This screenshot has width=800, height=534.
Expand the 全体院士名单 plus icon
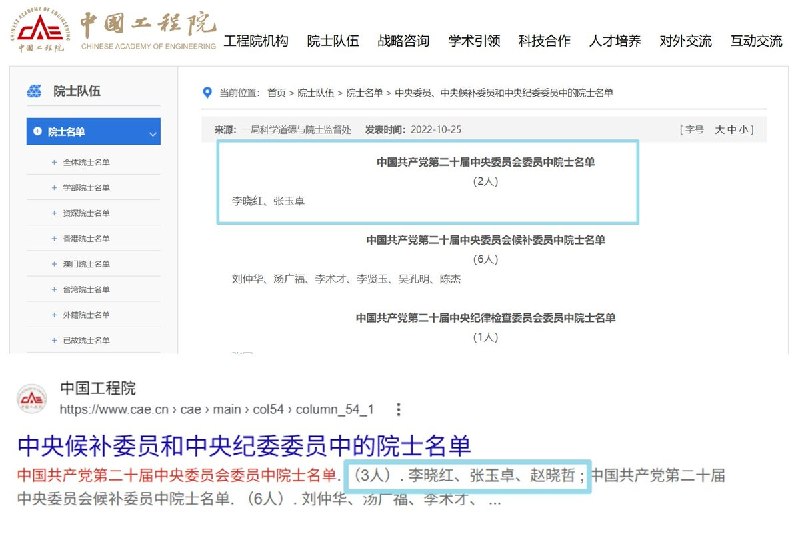(x=54, y=162)
